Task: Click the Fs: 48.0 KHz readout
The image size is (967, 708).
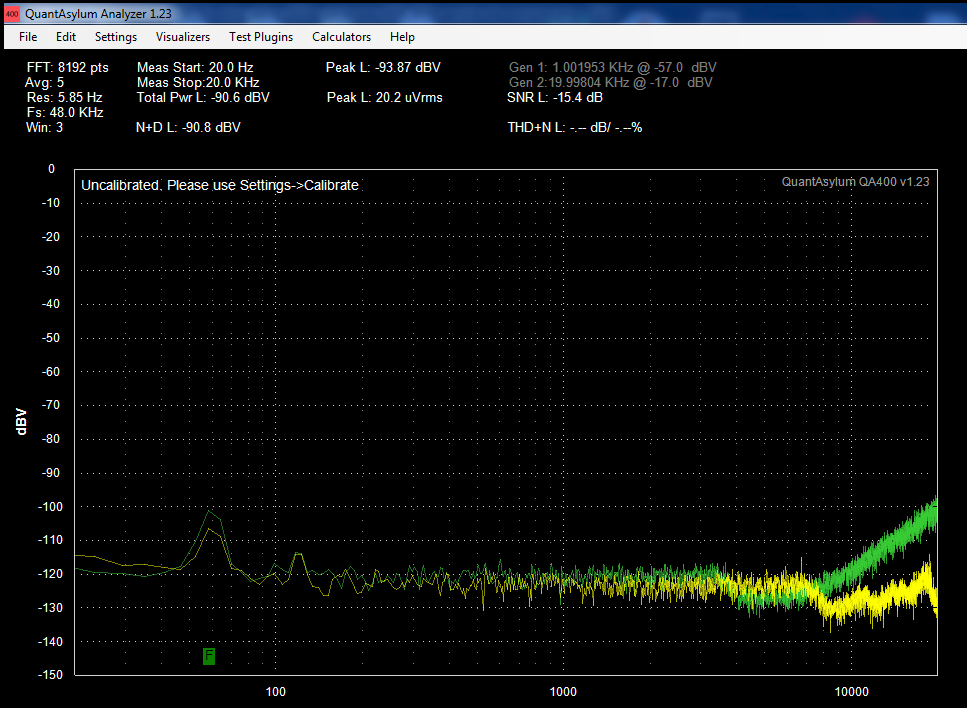Action: point(65,112)
